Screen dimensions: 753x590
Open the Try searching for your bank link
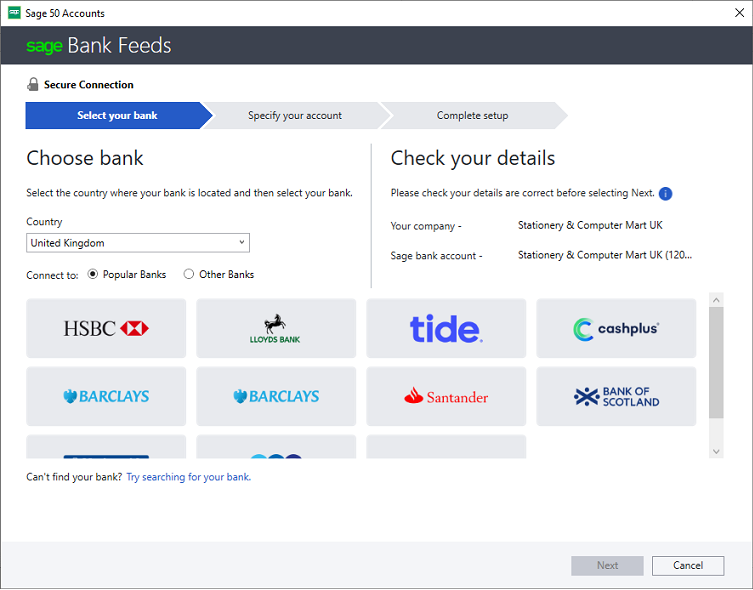point(188,478)
